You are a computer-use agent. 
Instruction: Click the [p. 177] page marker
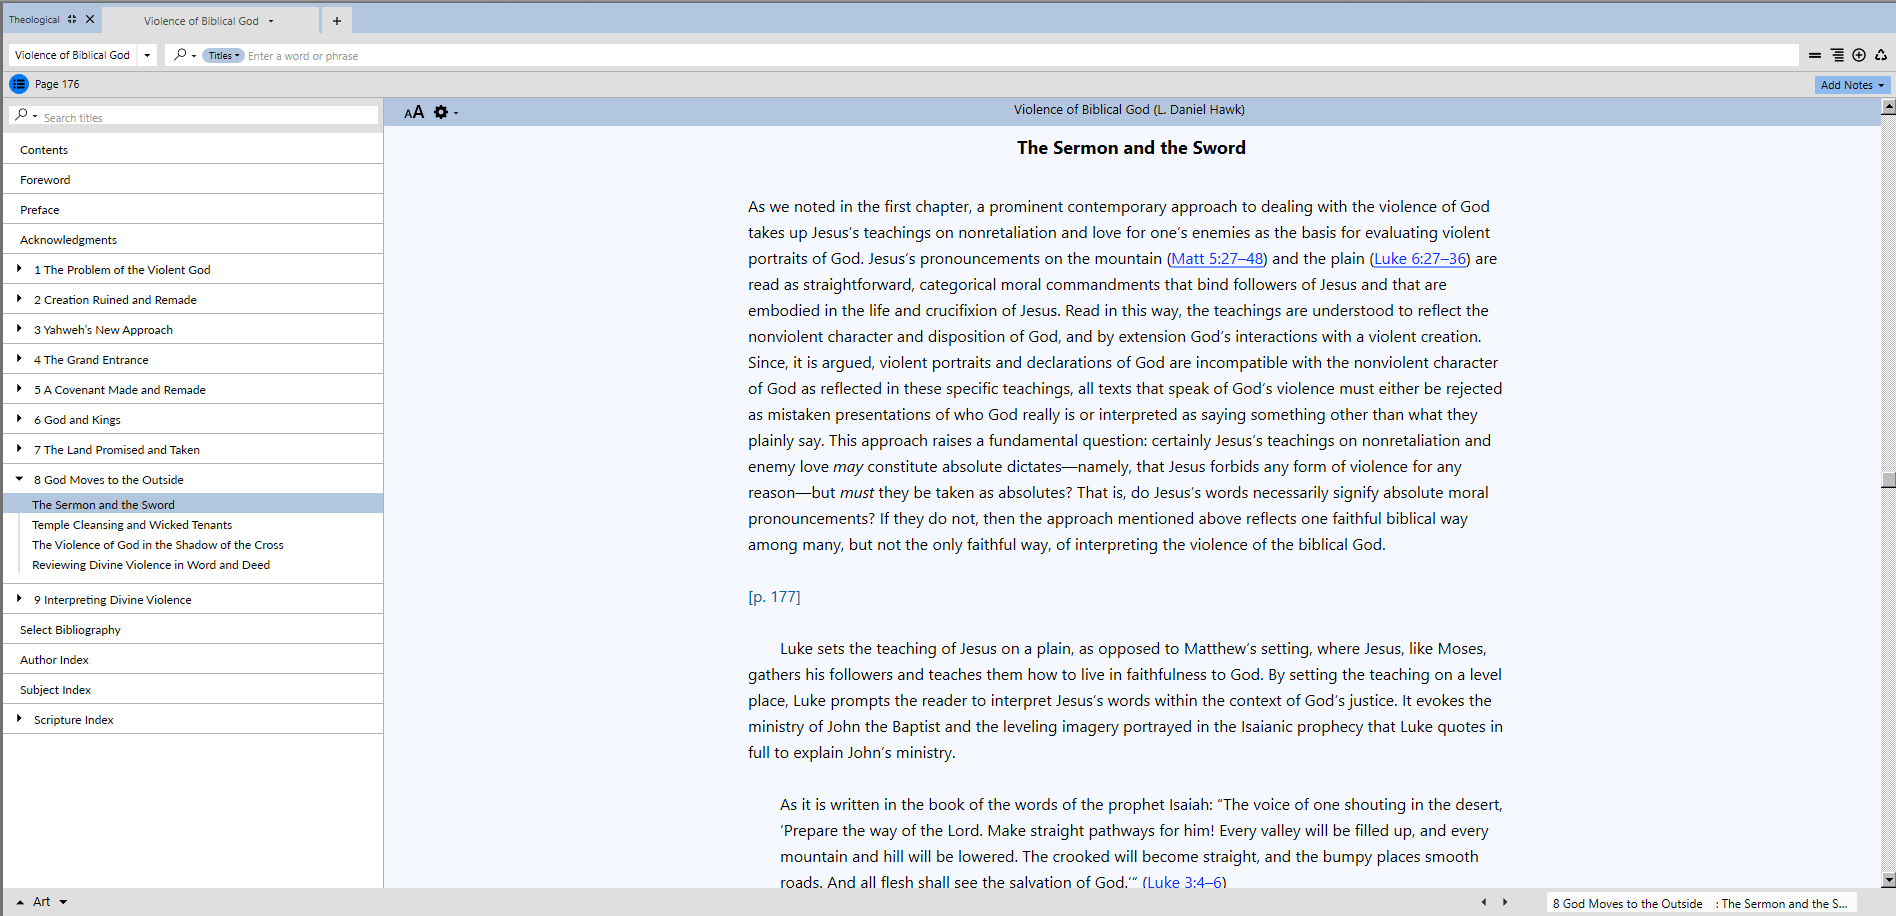point(774,597)
